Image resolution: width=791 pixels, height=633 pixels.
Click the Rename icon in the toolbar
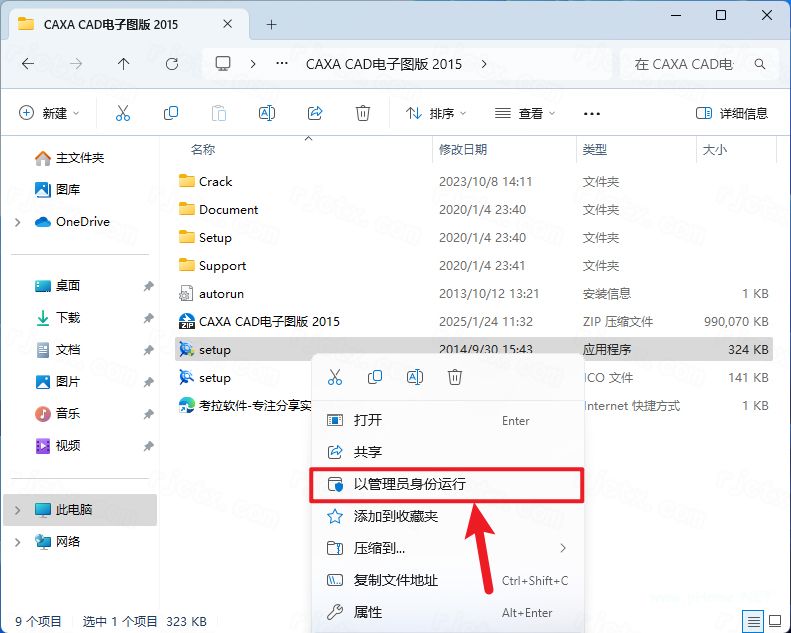pos(266,113)
